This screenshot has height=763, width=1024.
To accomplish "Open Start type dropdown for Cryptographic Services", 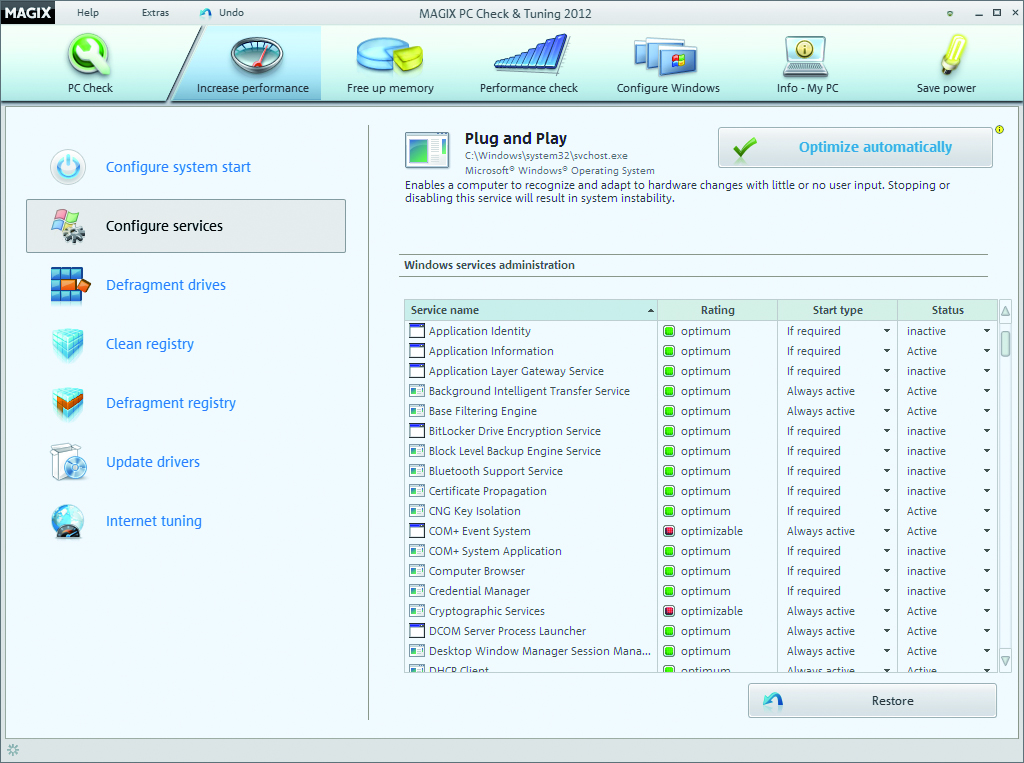I will point(887,611).
